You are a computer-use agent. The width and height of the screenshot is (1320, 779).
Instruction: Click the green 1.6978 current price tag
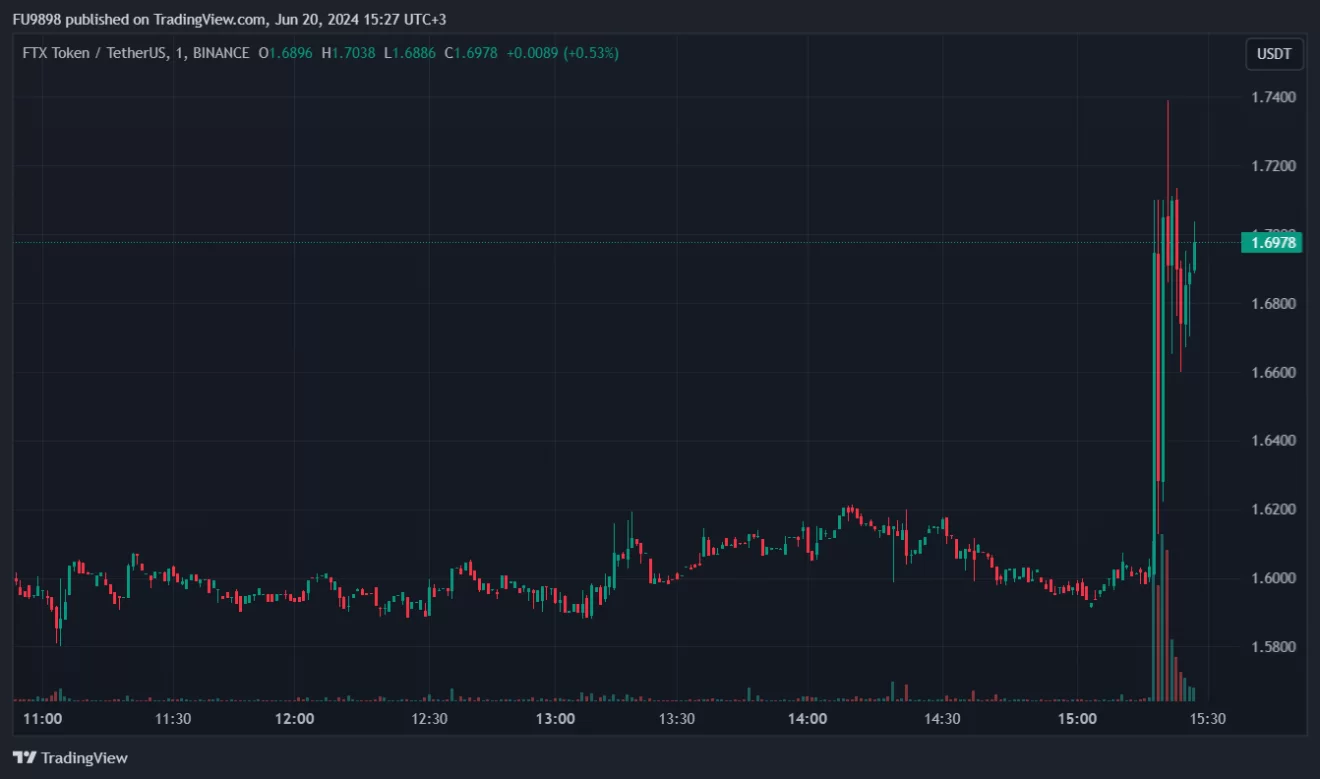pos(1271,242)
